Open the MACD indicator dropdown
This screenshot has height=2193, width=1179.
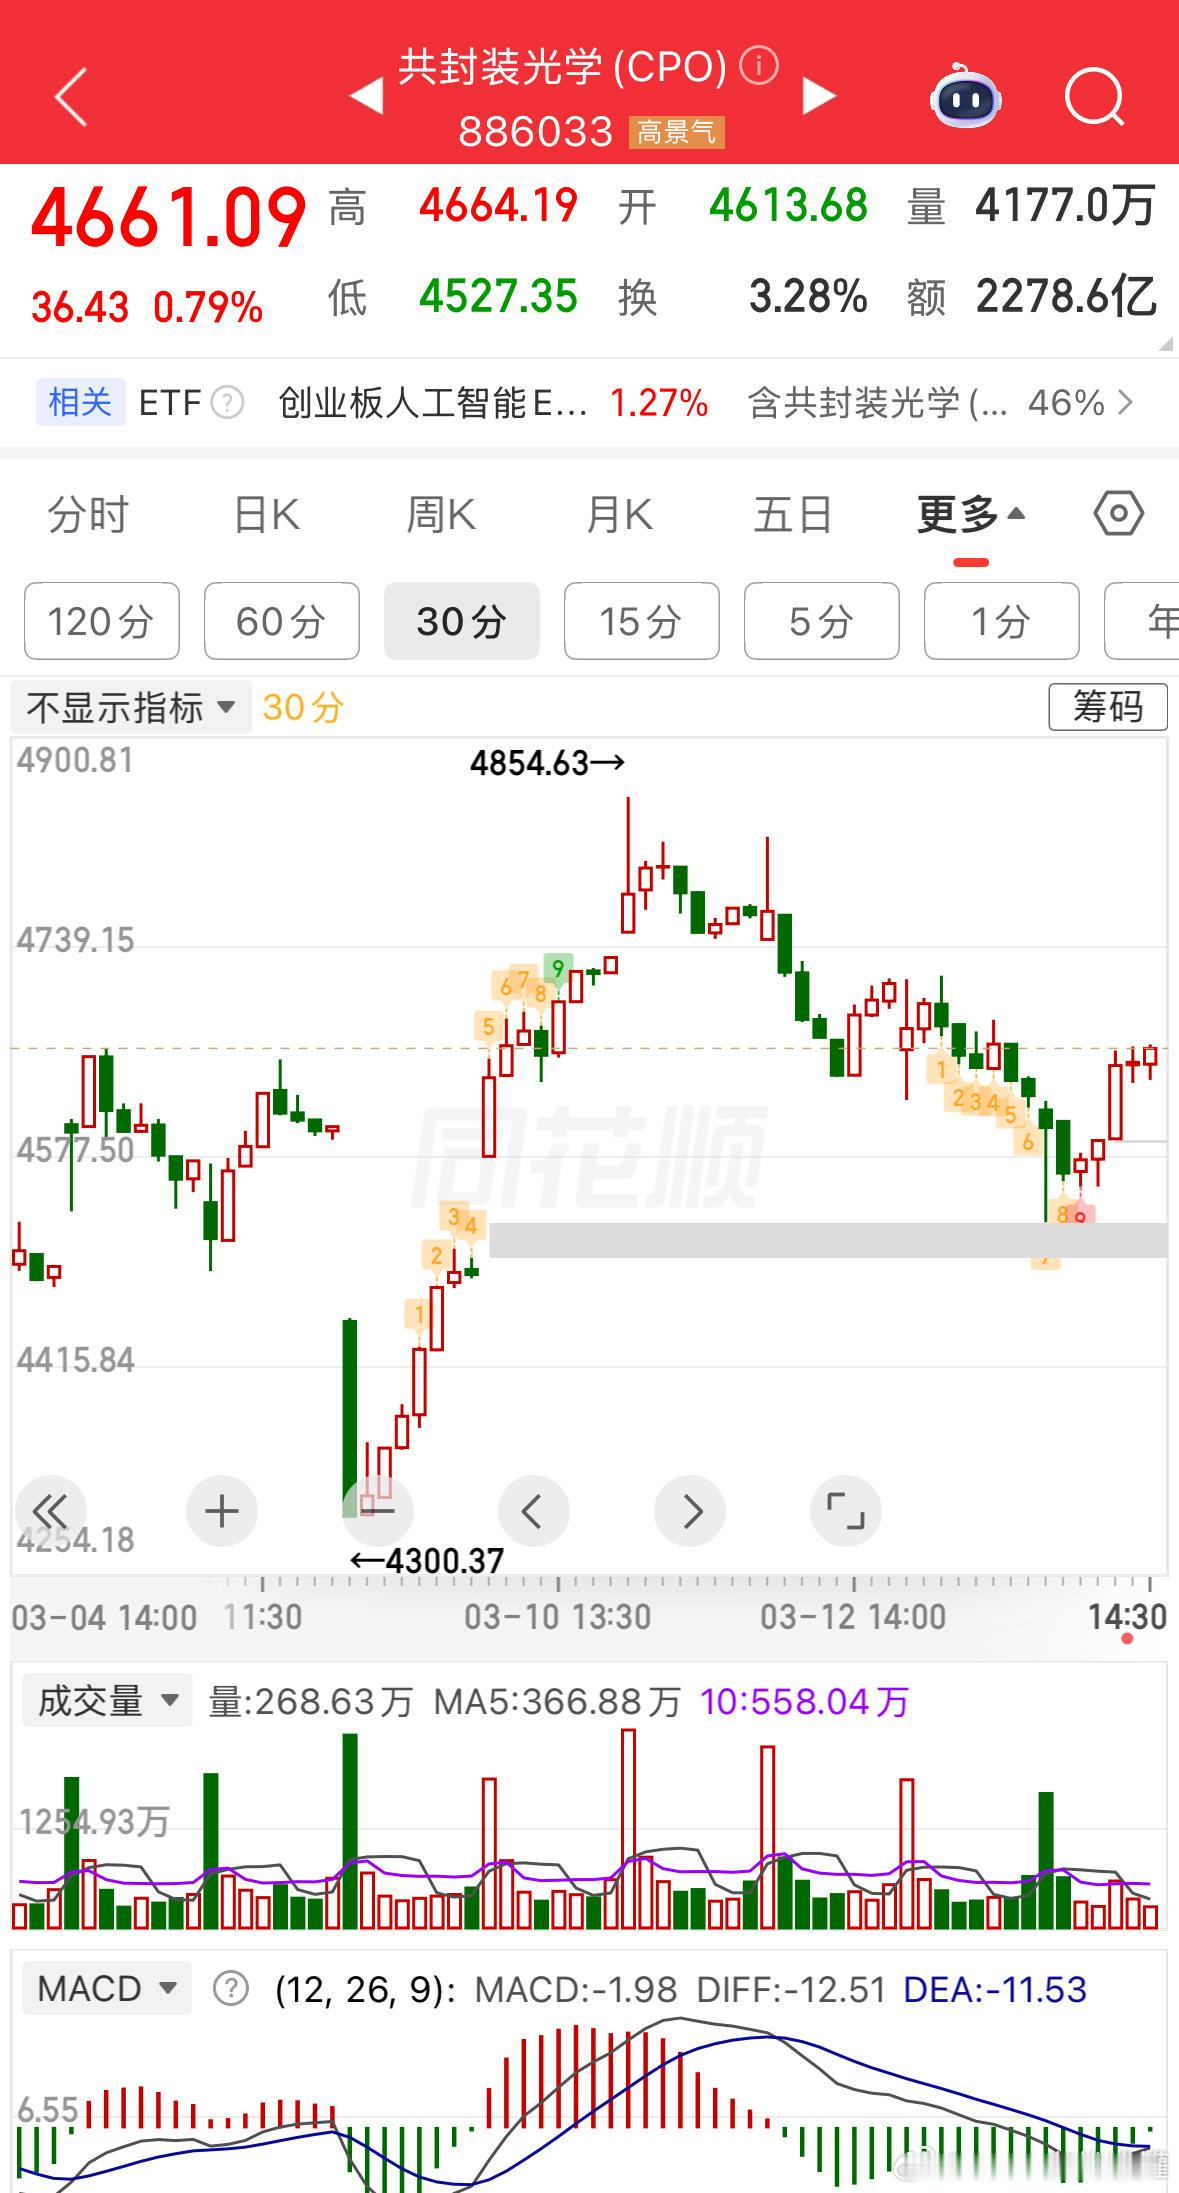(106, 1988)
